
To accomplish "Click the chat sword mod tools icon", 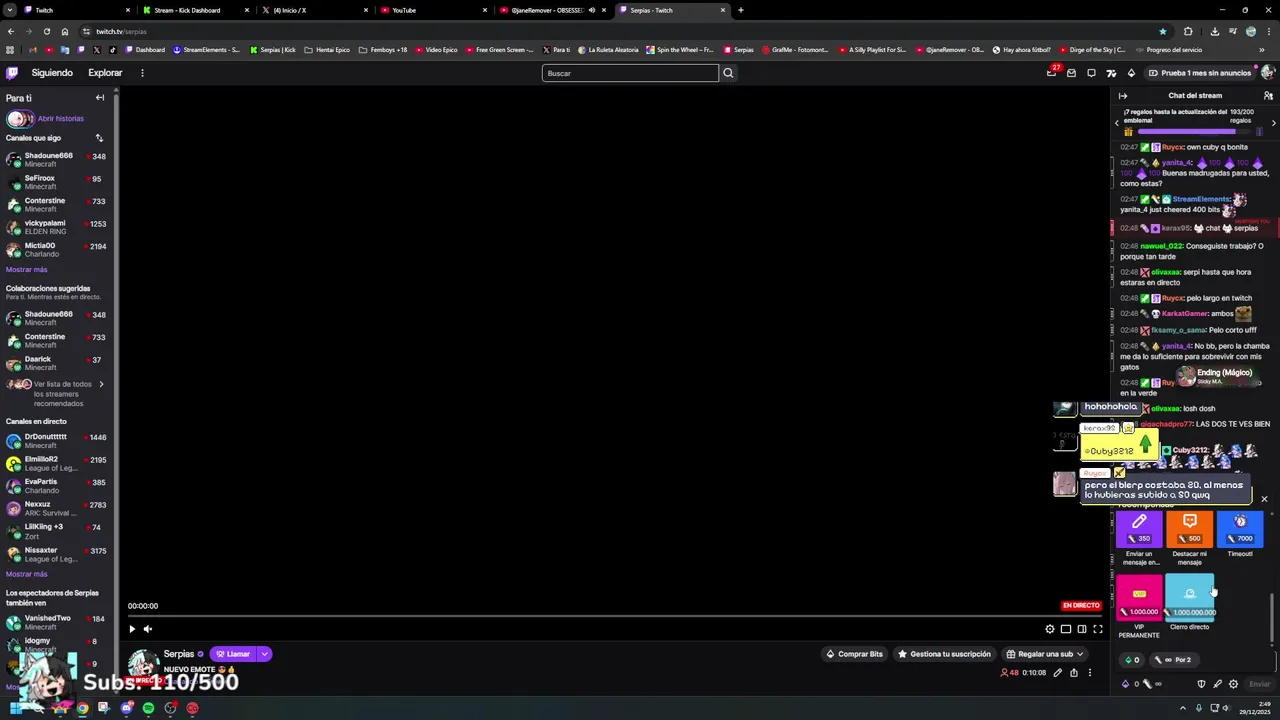I will (1217, 684).
